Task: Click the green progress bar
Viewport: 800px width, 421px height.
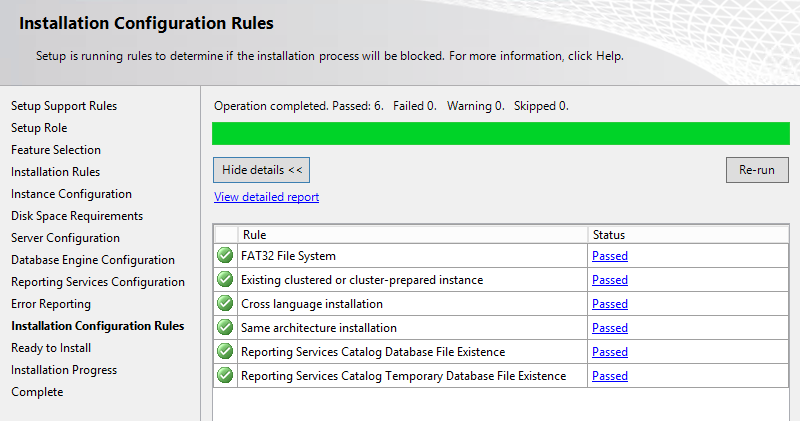Action: pos(501,133)
